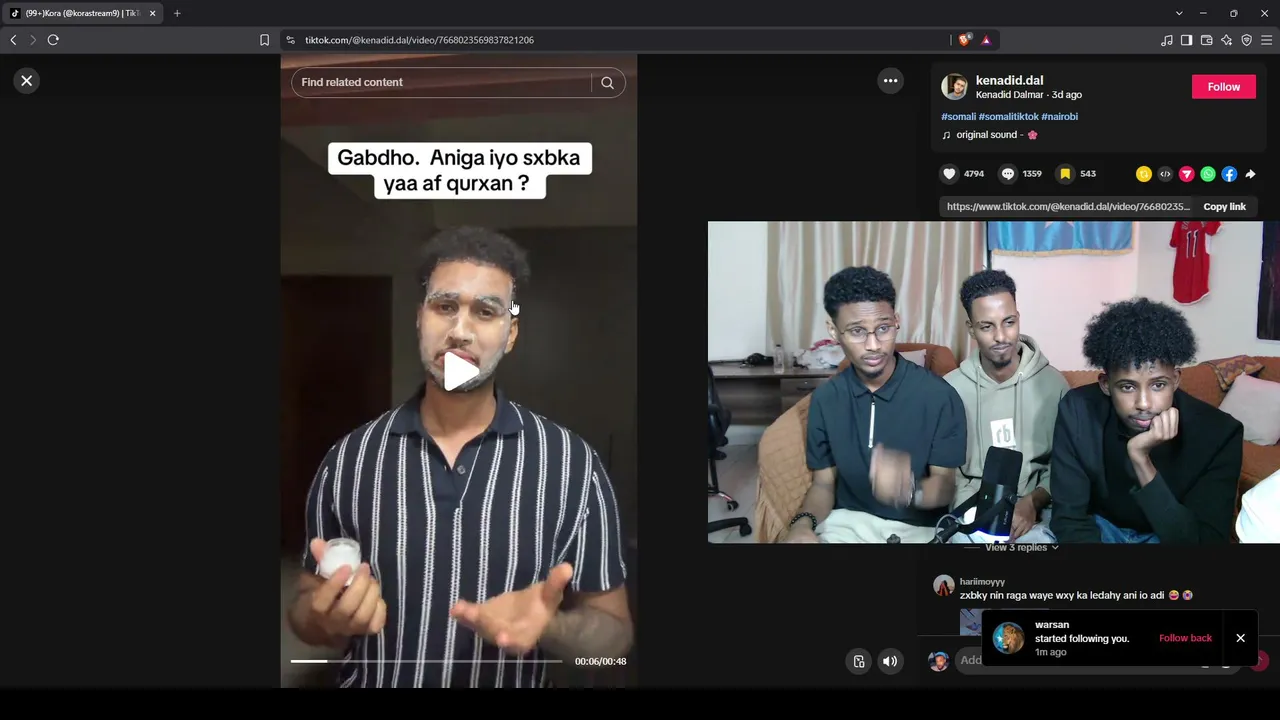
Task: Open the Brave Rewards triangle icon
Action: [986, 40]
